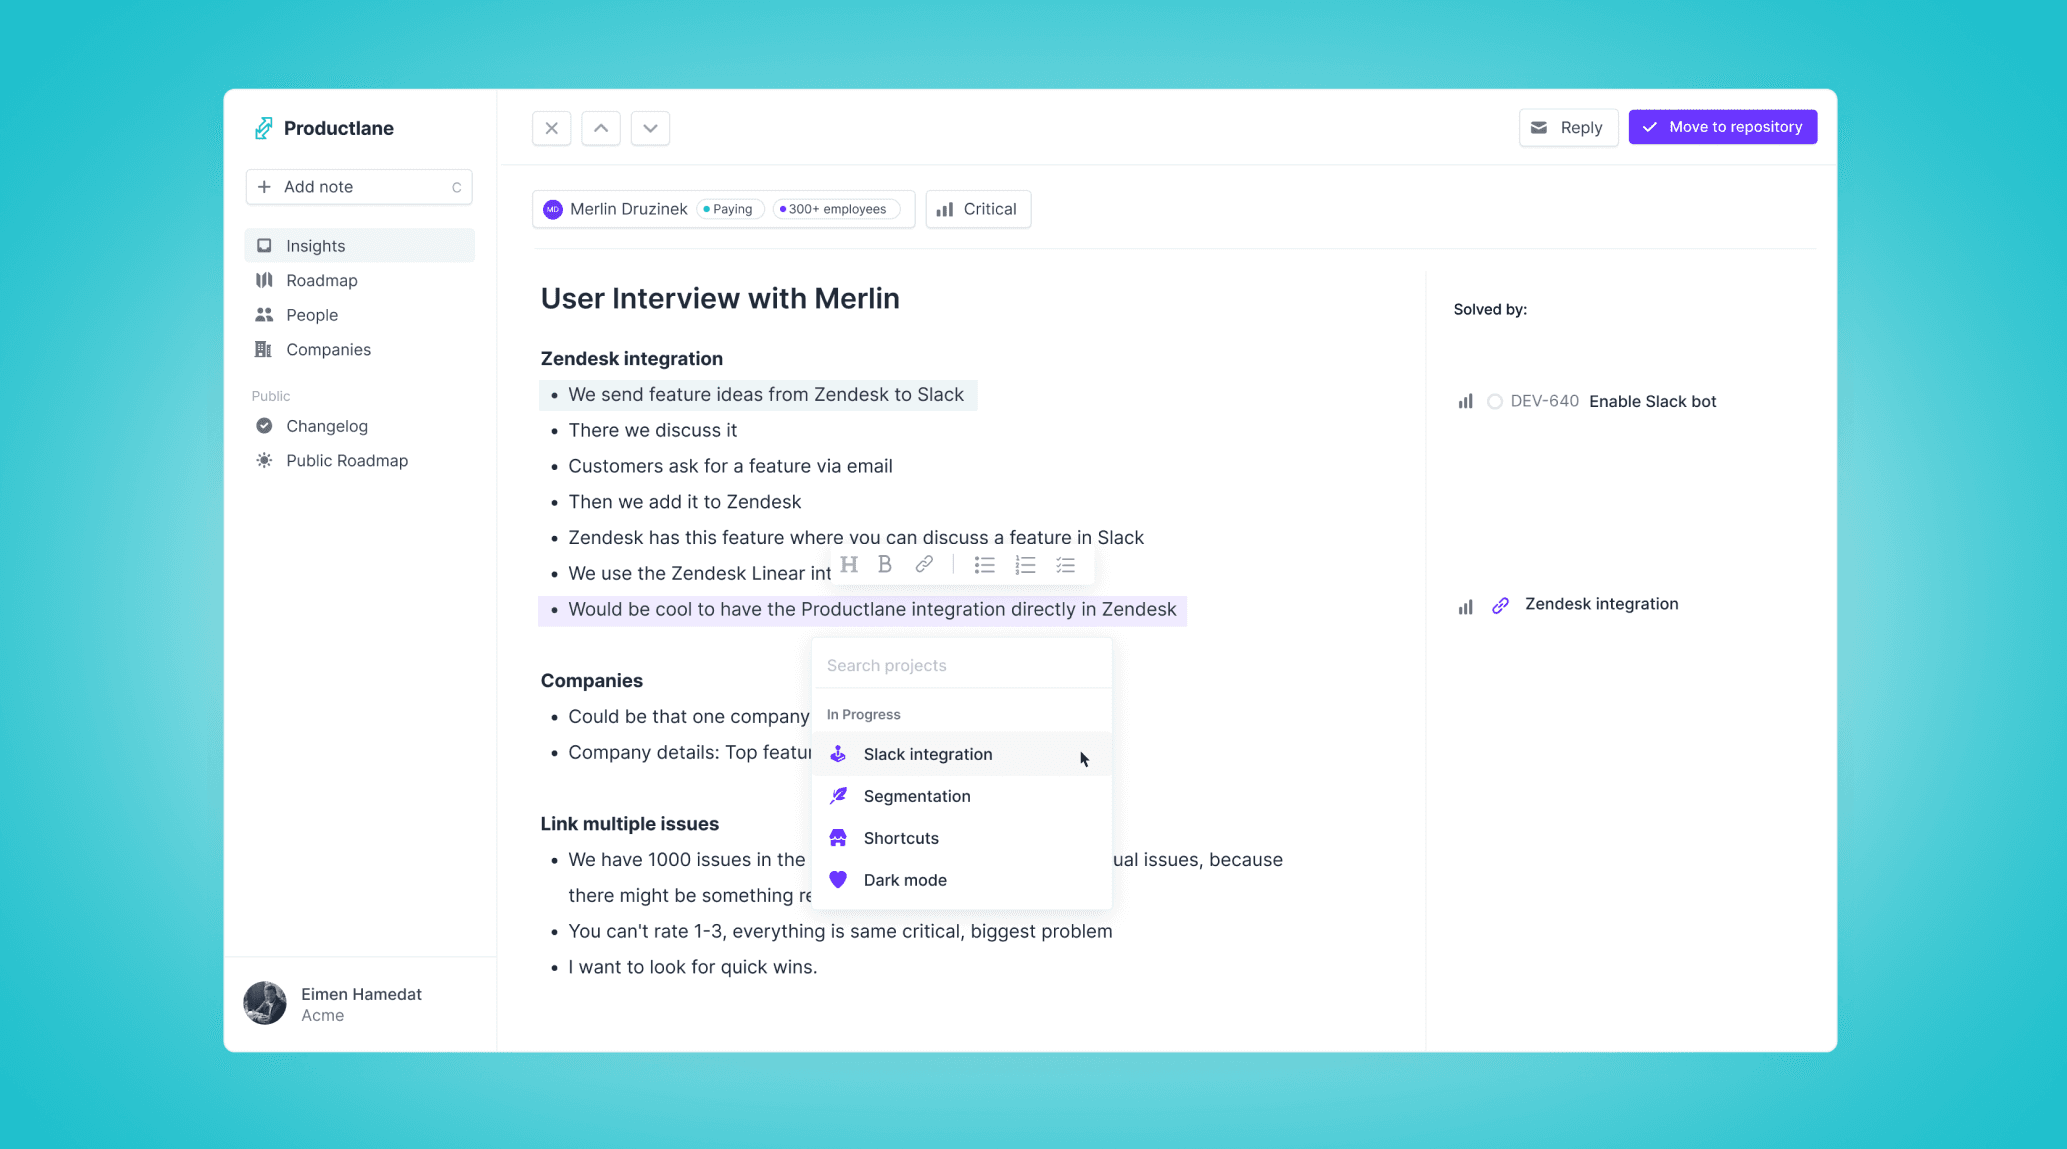The height and width of the screenshot is (1149, 2067).
Task: Click the Merlin Druzinek avatar icon
Action: (x=552, y=209)
